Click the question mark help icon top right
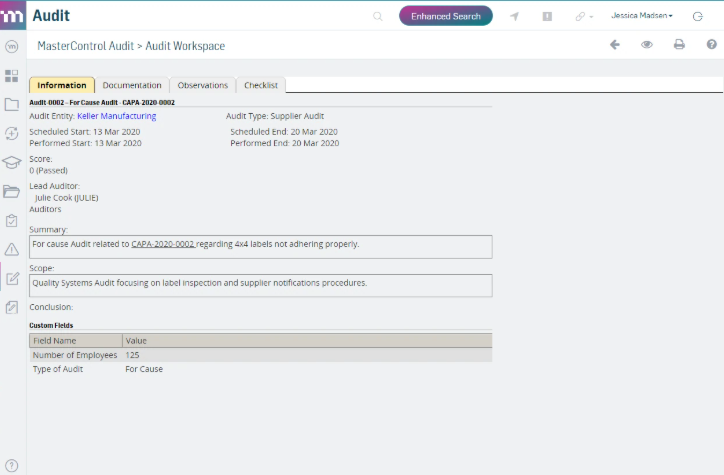 [x=712, y=44]
